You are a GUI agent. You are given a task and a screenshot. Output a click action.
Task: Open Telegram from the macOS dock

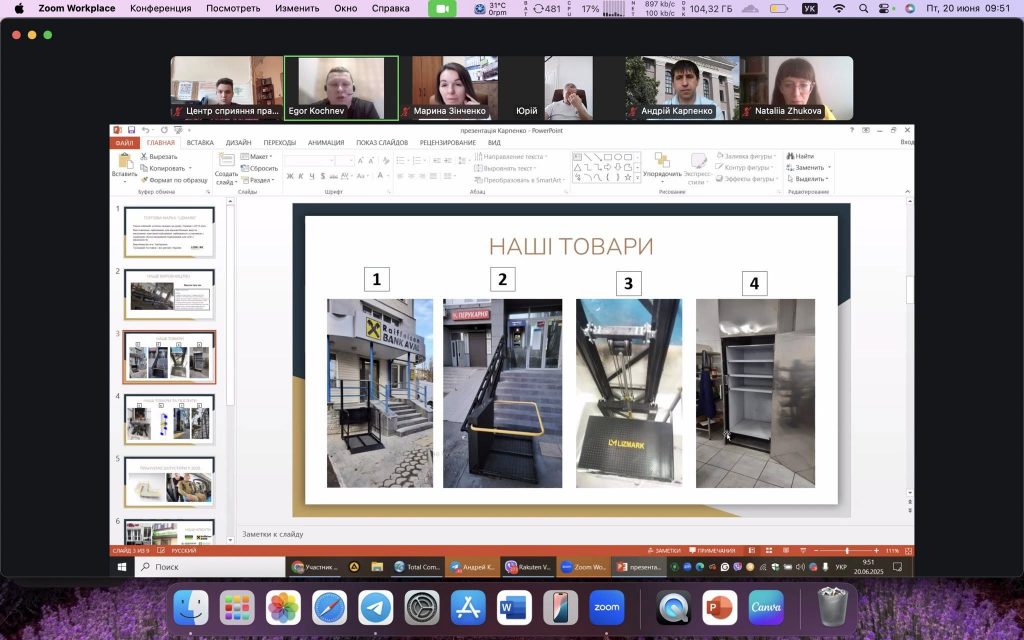tap(376, 607)
